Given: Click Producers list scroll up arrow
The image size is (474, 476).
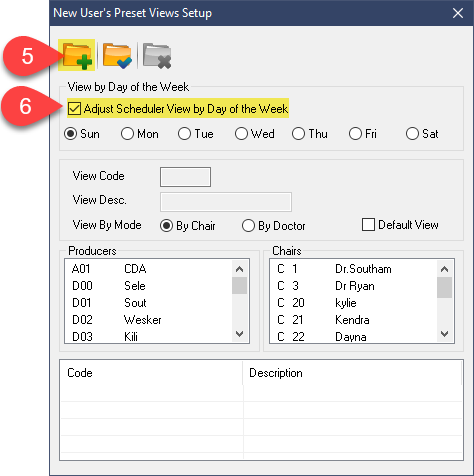Looking at the screenshot, I should click(239, 269).
